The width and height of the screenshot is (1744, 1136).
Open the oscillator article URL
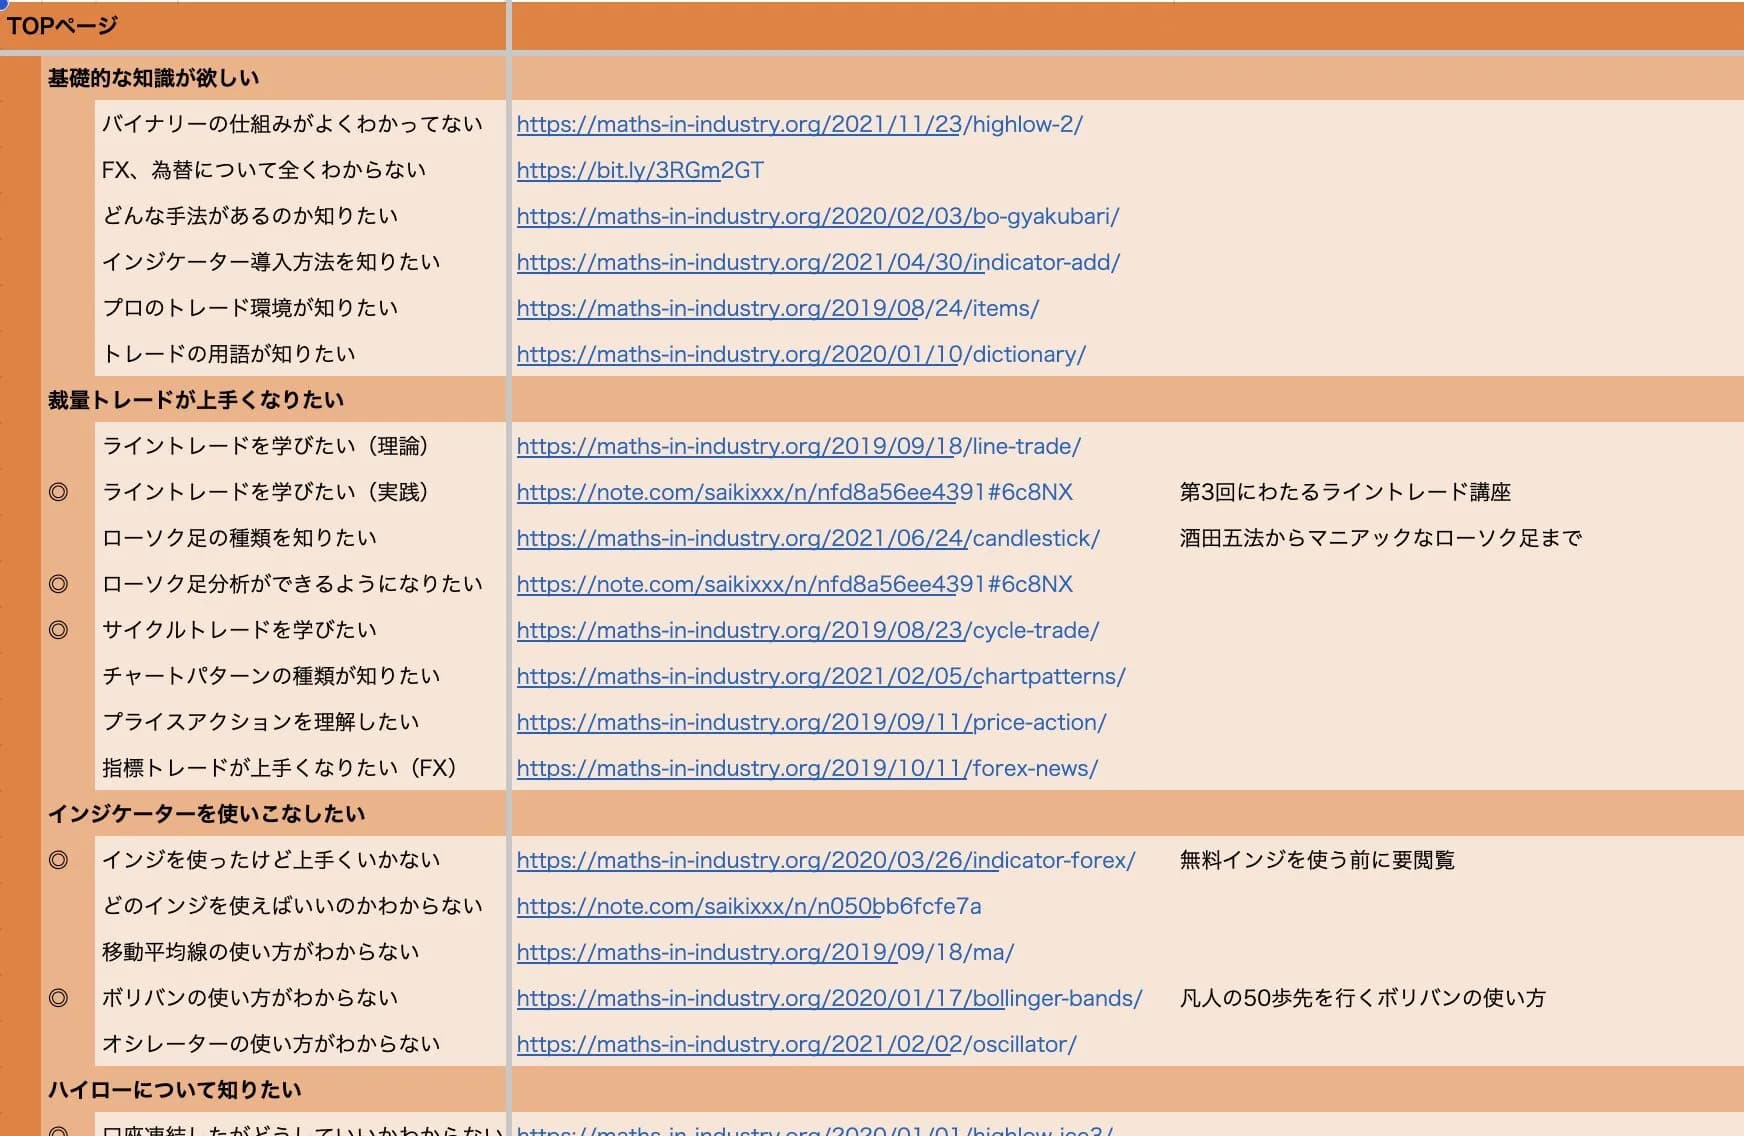point(796,1045)
